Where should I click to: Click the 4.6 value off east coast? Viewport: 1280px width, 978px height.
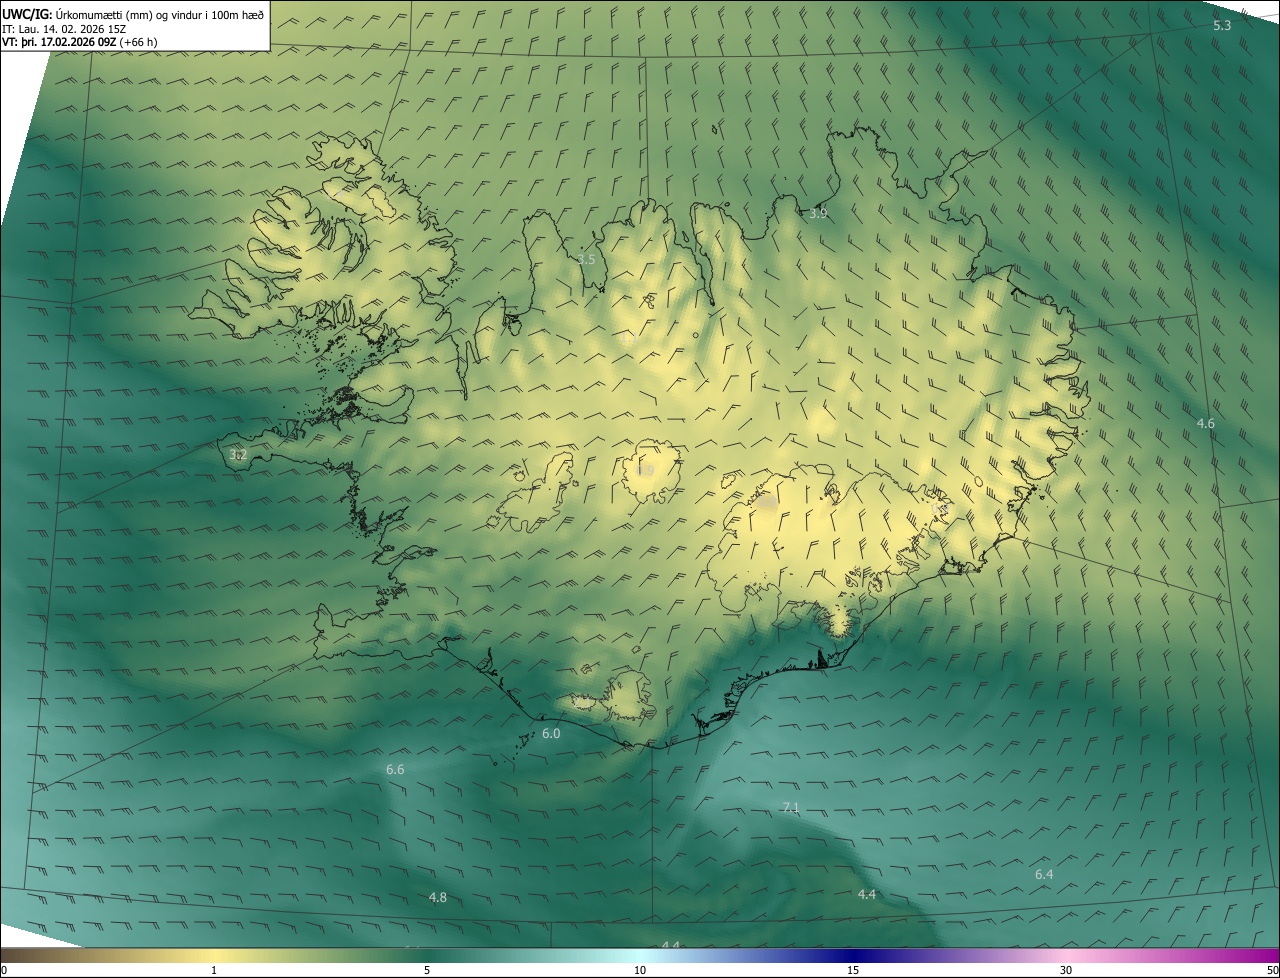coord(1206,423)
